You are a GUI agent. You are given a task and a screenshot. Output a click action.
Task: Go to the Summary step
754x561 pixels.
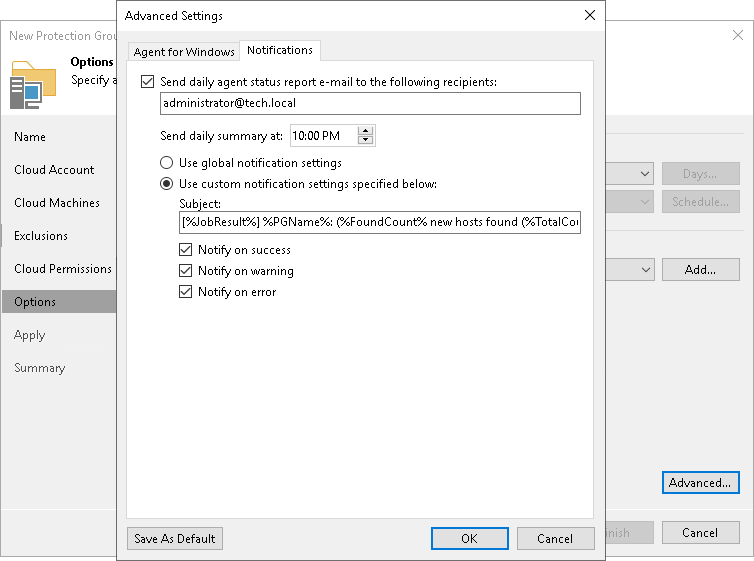39,368
